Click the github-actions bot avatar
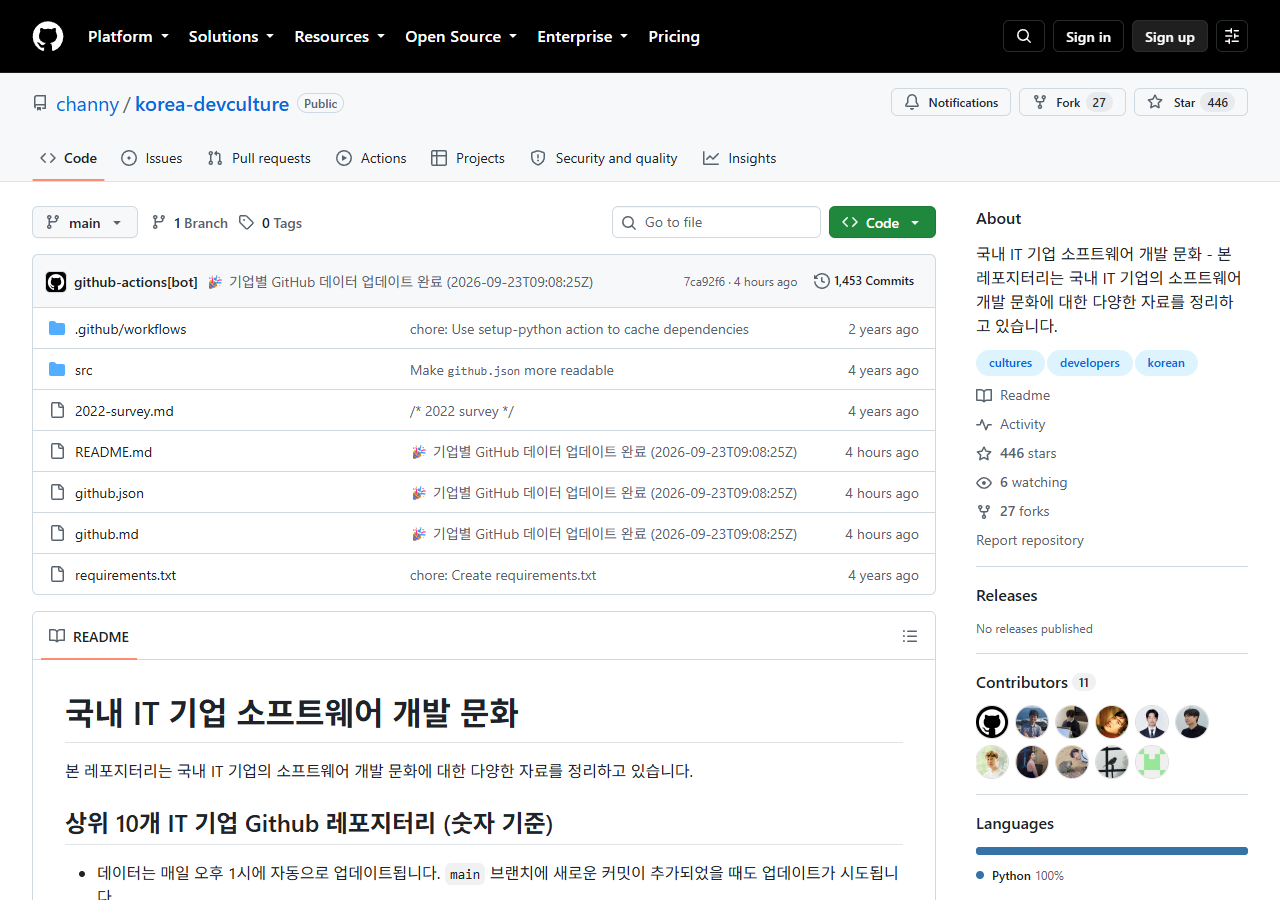The width and height of the screenshot is (1280, 900). click(x=56, y=282)
